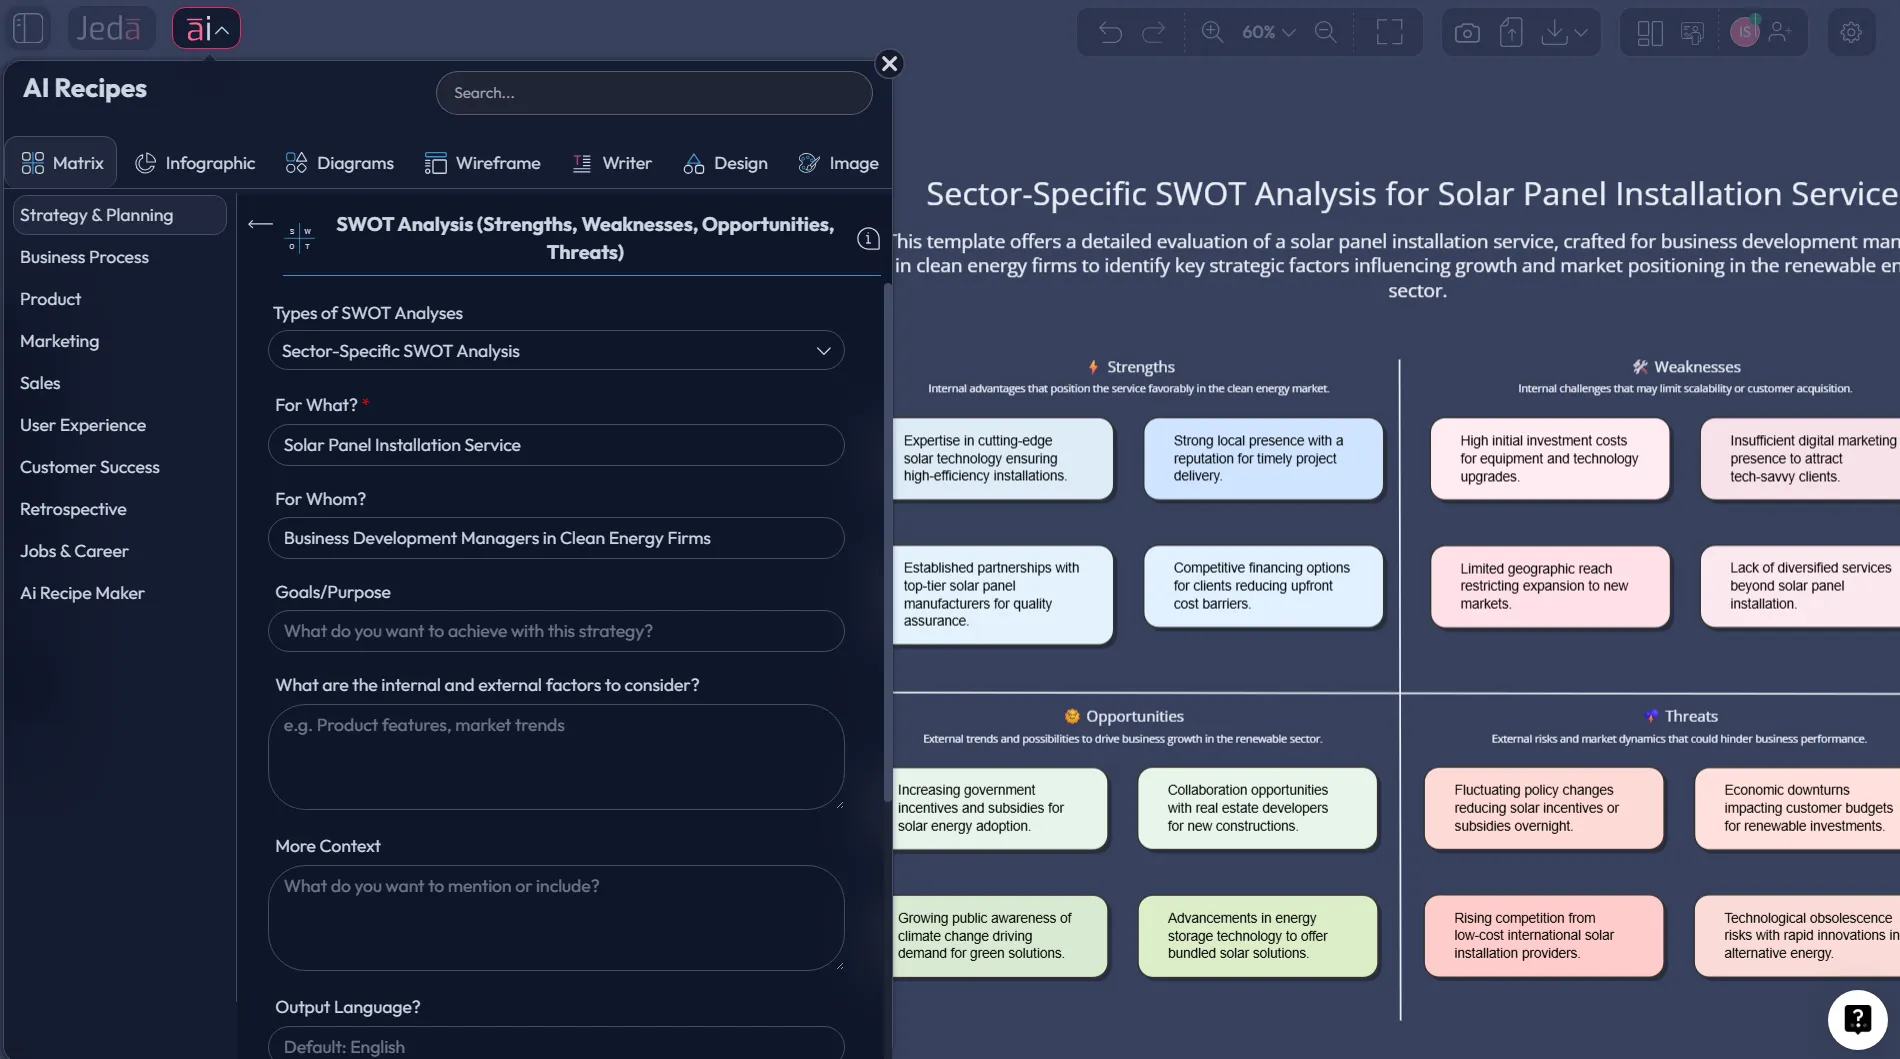Zoom in using the magnifier plus icon
The width and height of the screenshot is (1900, 1059).
(1213, 31)
